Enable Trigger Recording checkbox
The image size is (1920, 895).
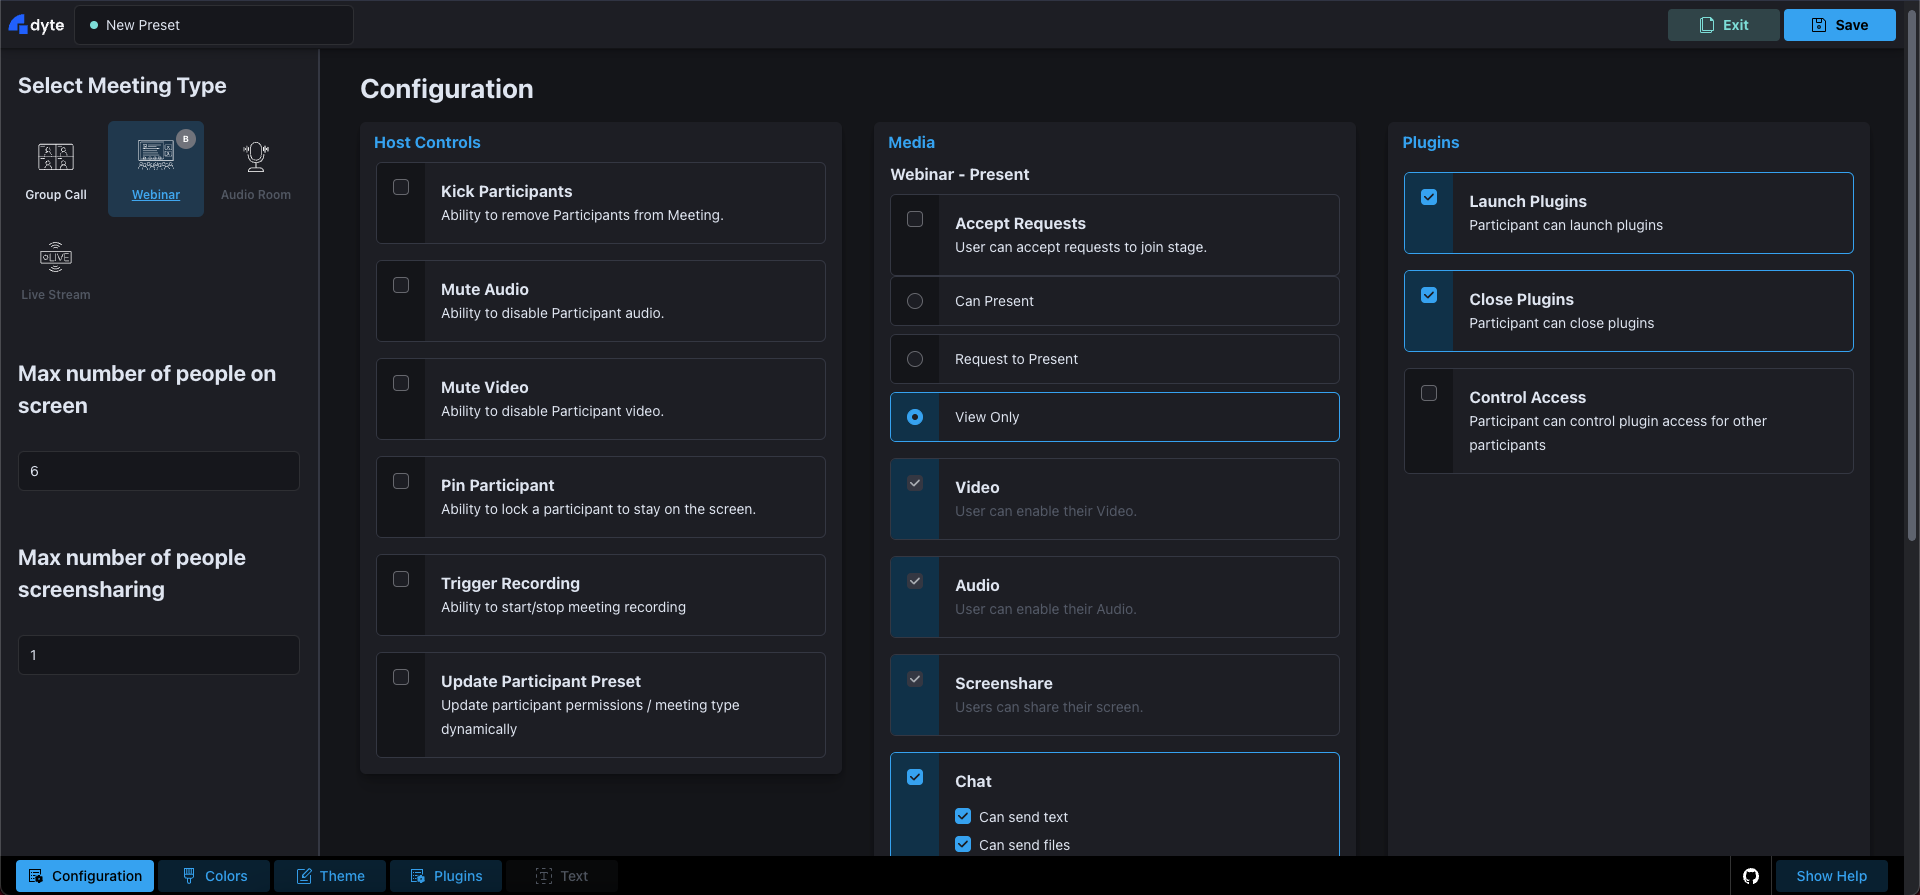click(x=401, y=579)
